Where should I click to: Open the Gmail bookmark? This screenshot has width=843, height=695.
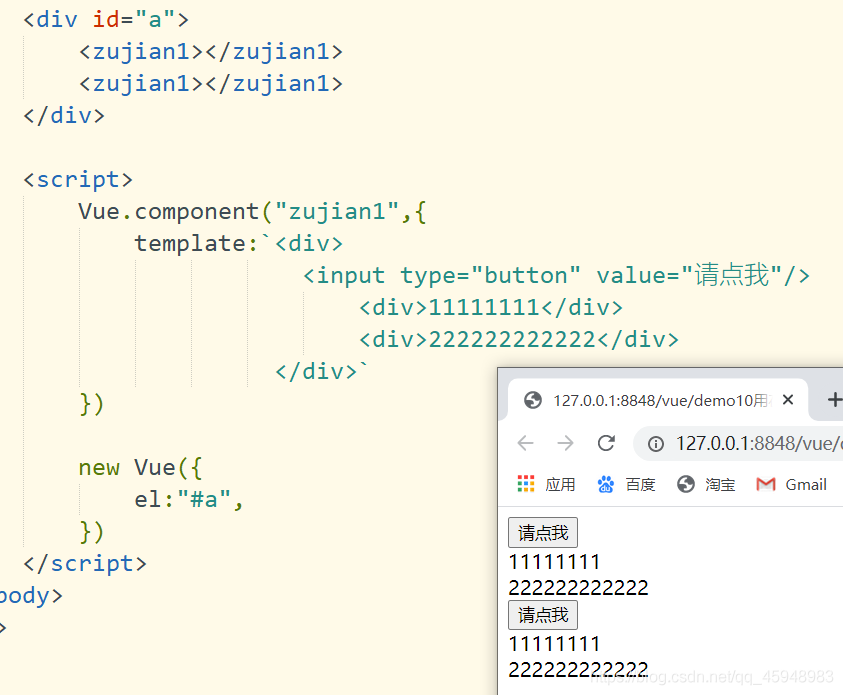click(791, 484)
